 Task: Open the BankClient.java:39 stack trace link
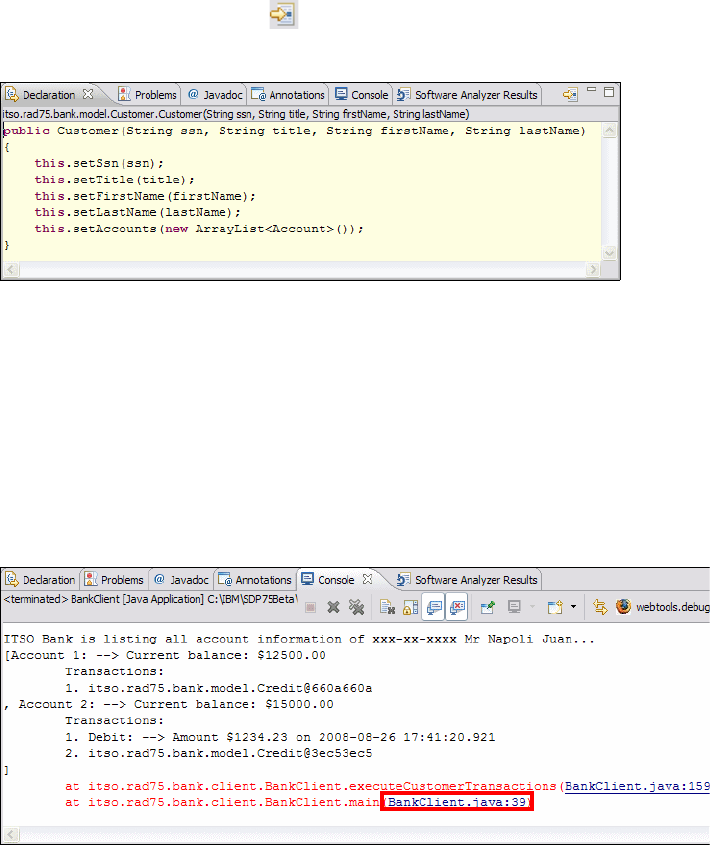(457, 802)
